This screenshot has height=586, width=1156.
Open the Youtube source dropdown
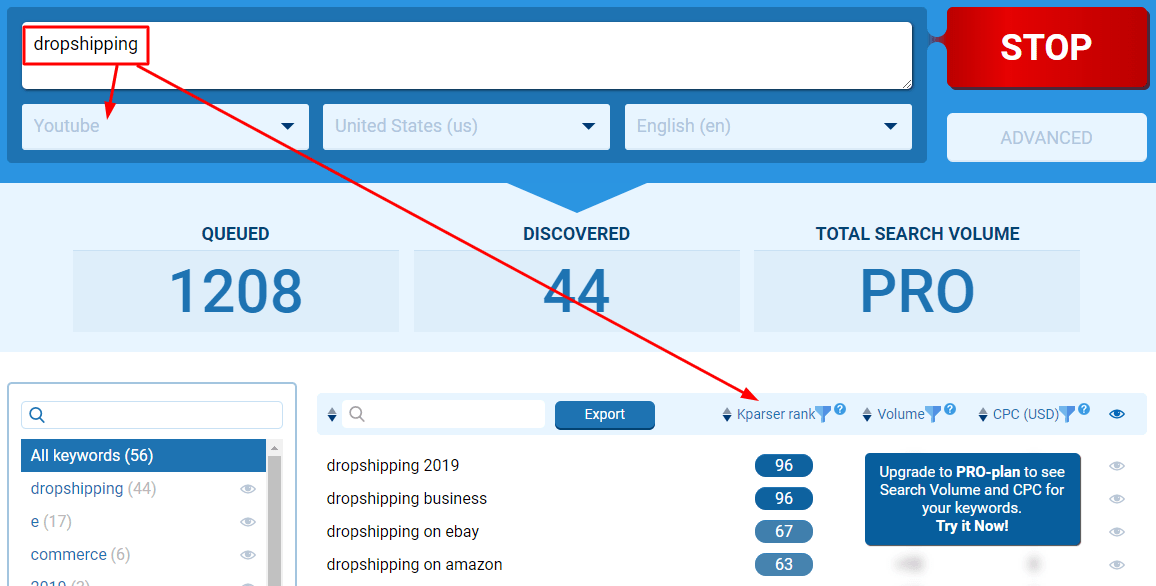pyautogui.click(x=164, y=126)
